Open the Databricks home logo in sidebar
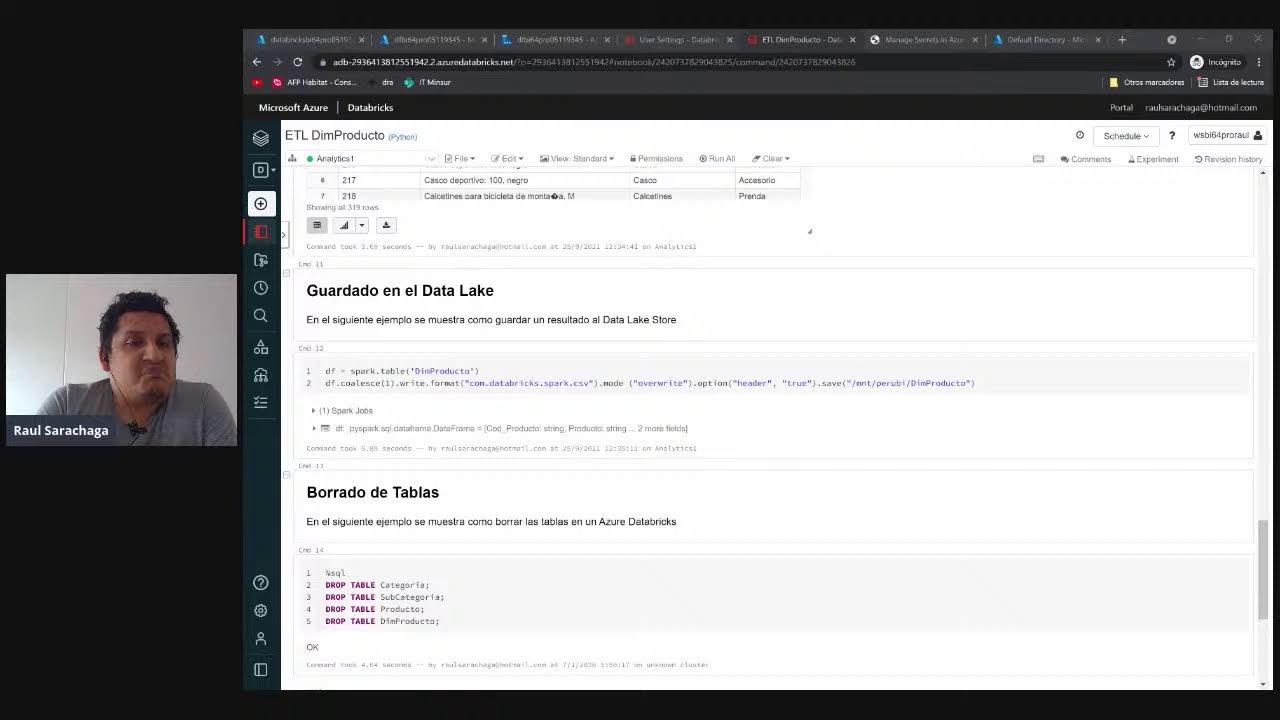This screenshot has height=720, width=1280. pos(261,138)
